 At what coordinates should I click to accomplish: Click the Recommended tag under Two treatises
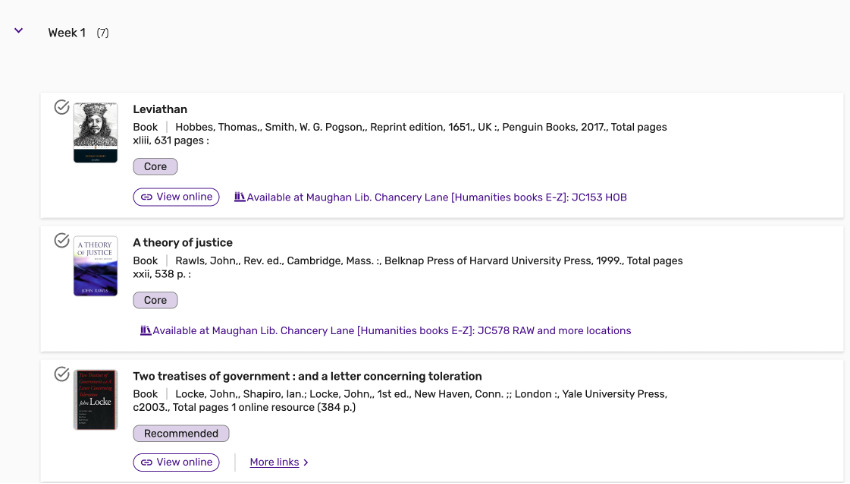pyautogui.click(x=181, y=434)
